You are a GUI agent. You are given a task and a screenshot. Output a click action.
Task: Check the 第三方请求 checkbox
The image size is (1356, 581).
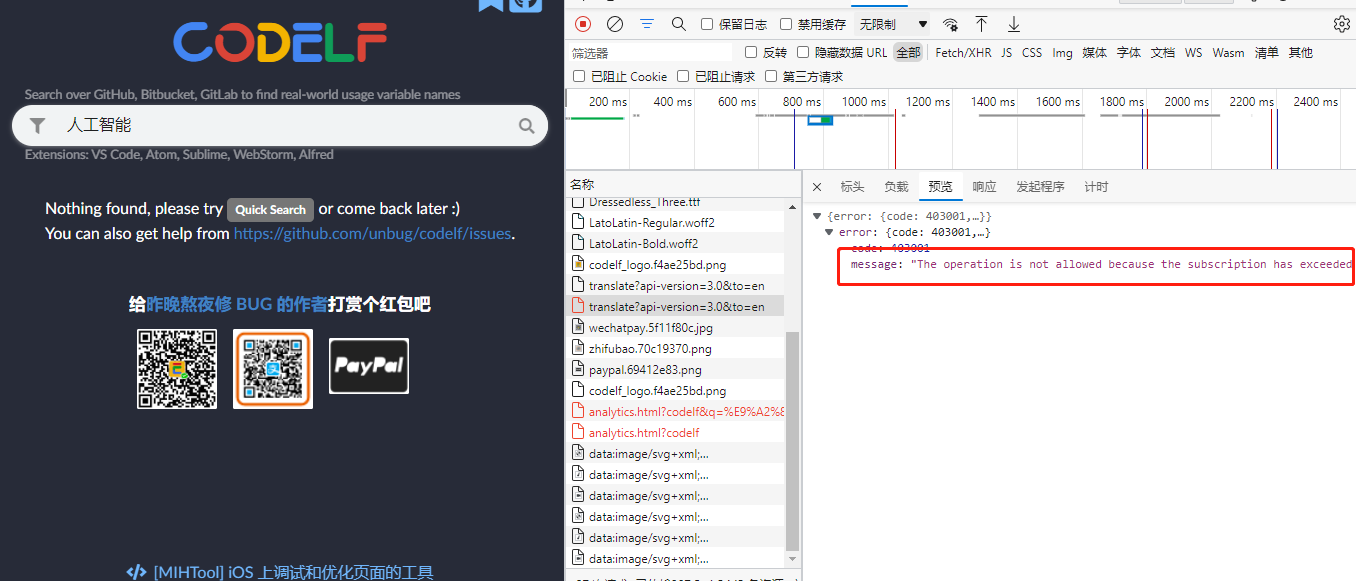771,76
